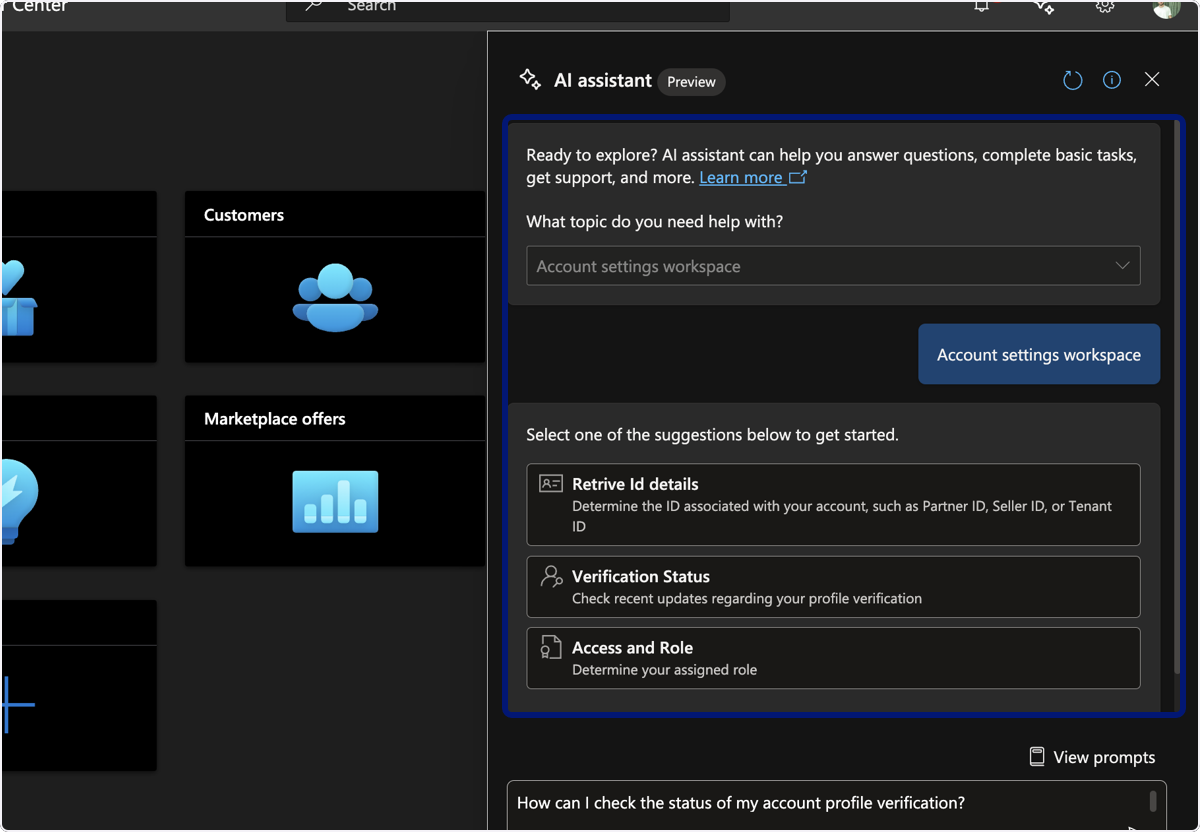Click the refresh icon in AI assistant header
The image size is (1200, 832).
click(1072, 80)
